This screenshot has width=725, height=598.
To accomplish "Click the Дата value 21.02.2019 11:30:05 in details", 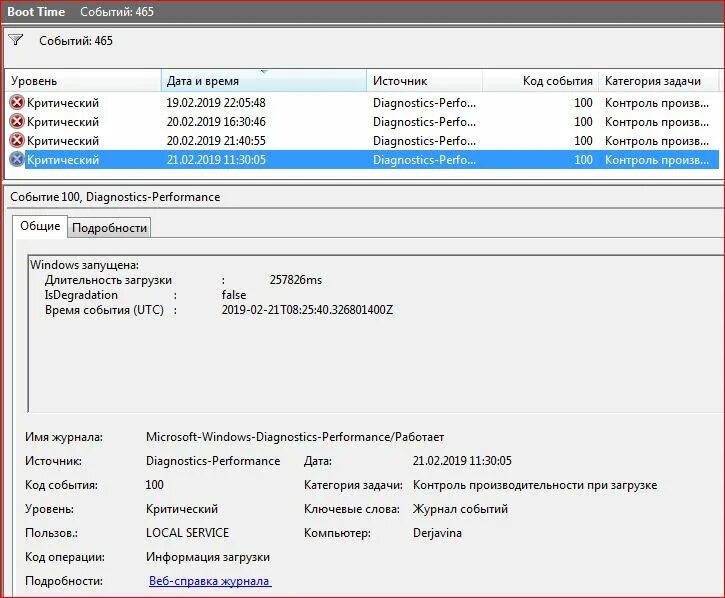I will coord(462,461).
